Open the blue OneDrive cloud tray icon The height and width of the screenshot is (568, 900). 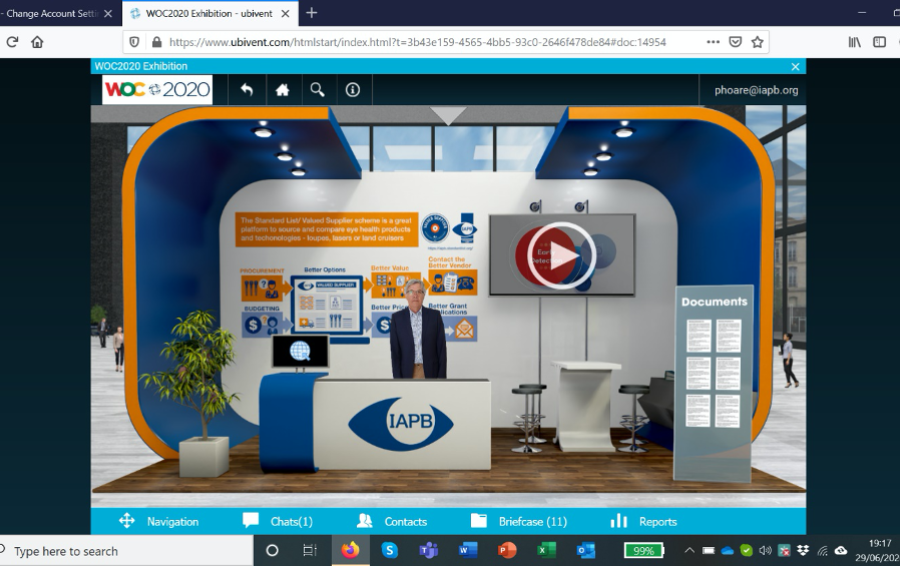click(727, 551)
